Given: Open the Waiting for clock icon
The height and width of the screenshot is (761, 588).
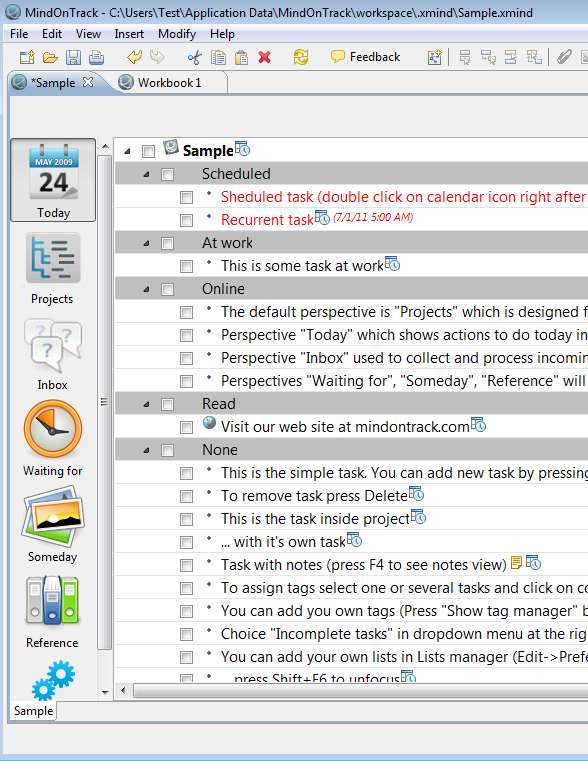Looking at the screenshot, I should pyautogui.click(x=53, y=429).
